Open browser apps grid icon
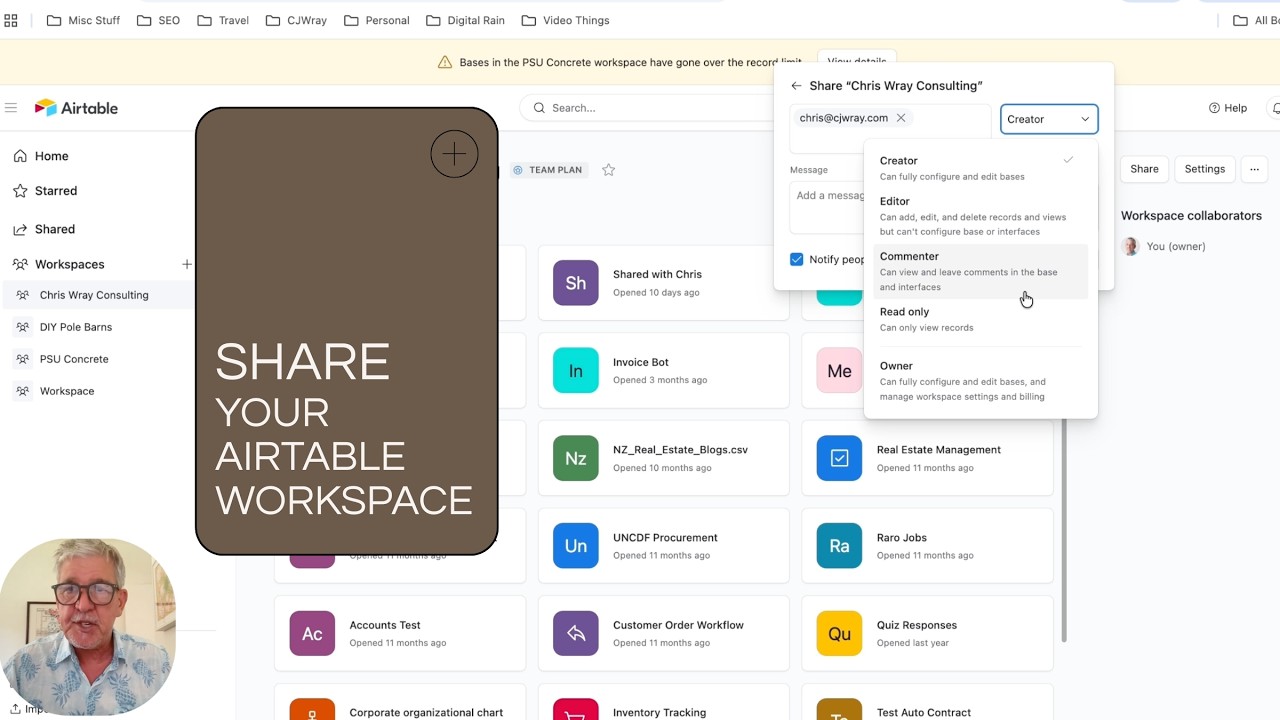 tap(11, 20)
